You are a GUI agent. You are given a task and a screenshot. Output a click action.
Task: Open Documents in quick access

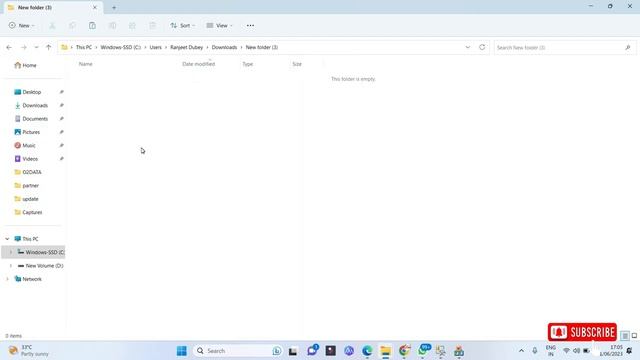click(x=31, y=119)
